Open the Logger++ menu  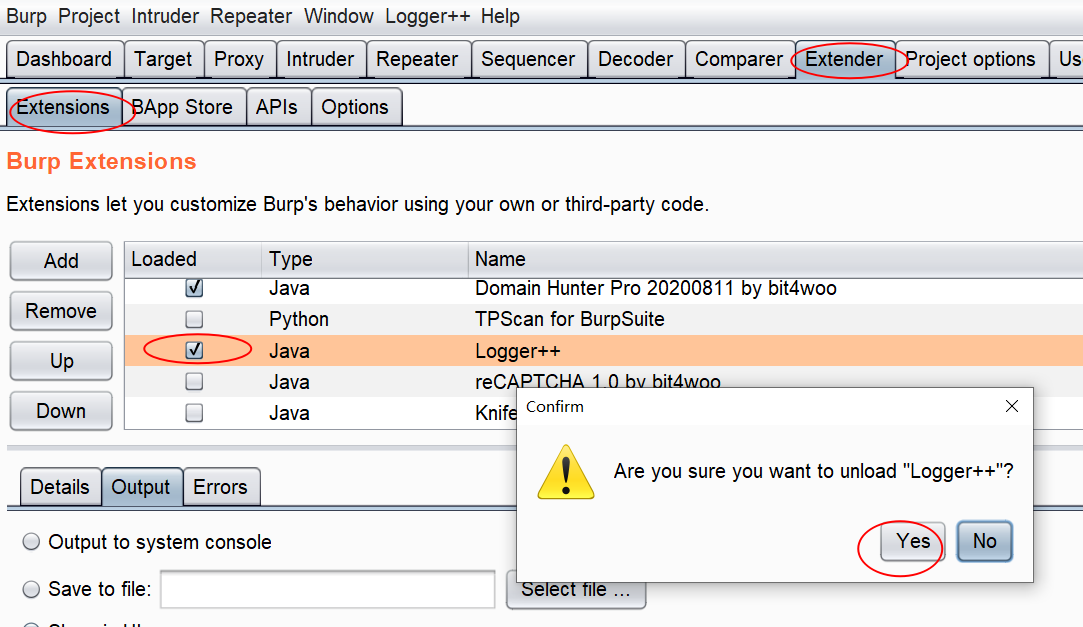point(428,16)
